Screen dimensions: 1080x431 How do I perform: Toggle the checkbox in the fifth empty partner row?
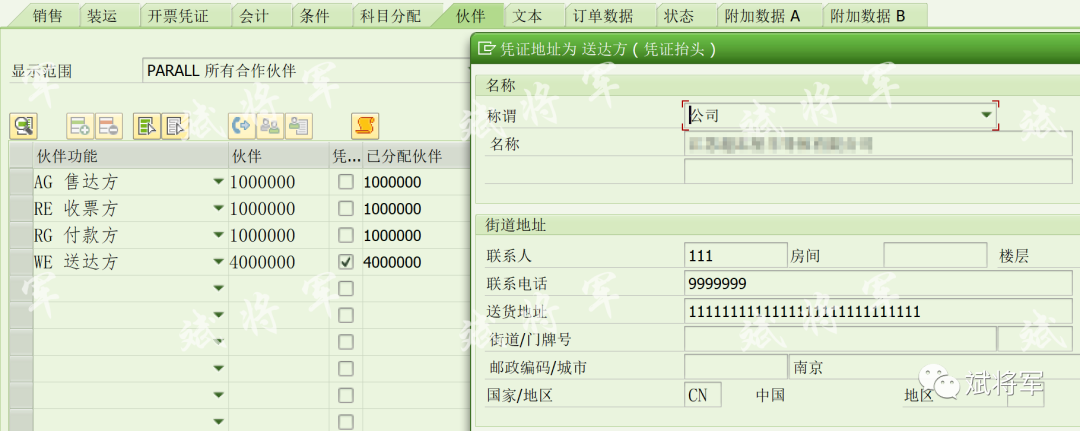(x=346, y=395)
